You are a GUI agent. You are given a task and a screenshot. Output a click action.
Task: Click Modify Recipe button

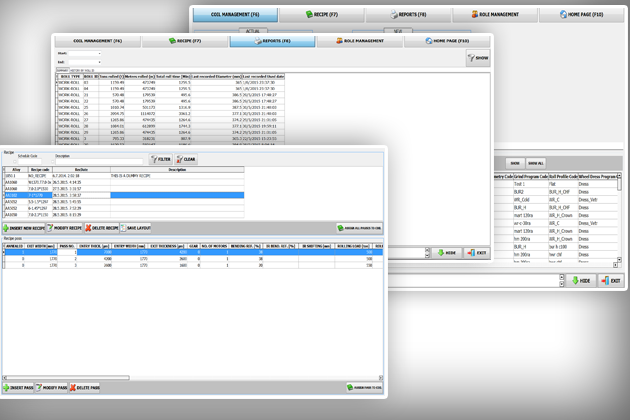(65, 228)
